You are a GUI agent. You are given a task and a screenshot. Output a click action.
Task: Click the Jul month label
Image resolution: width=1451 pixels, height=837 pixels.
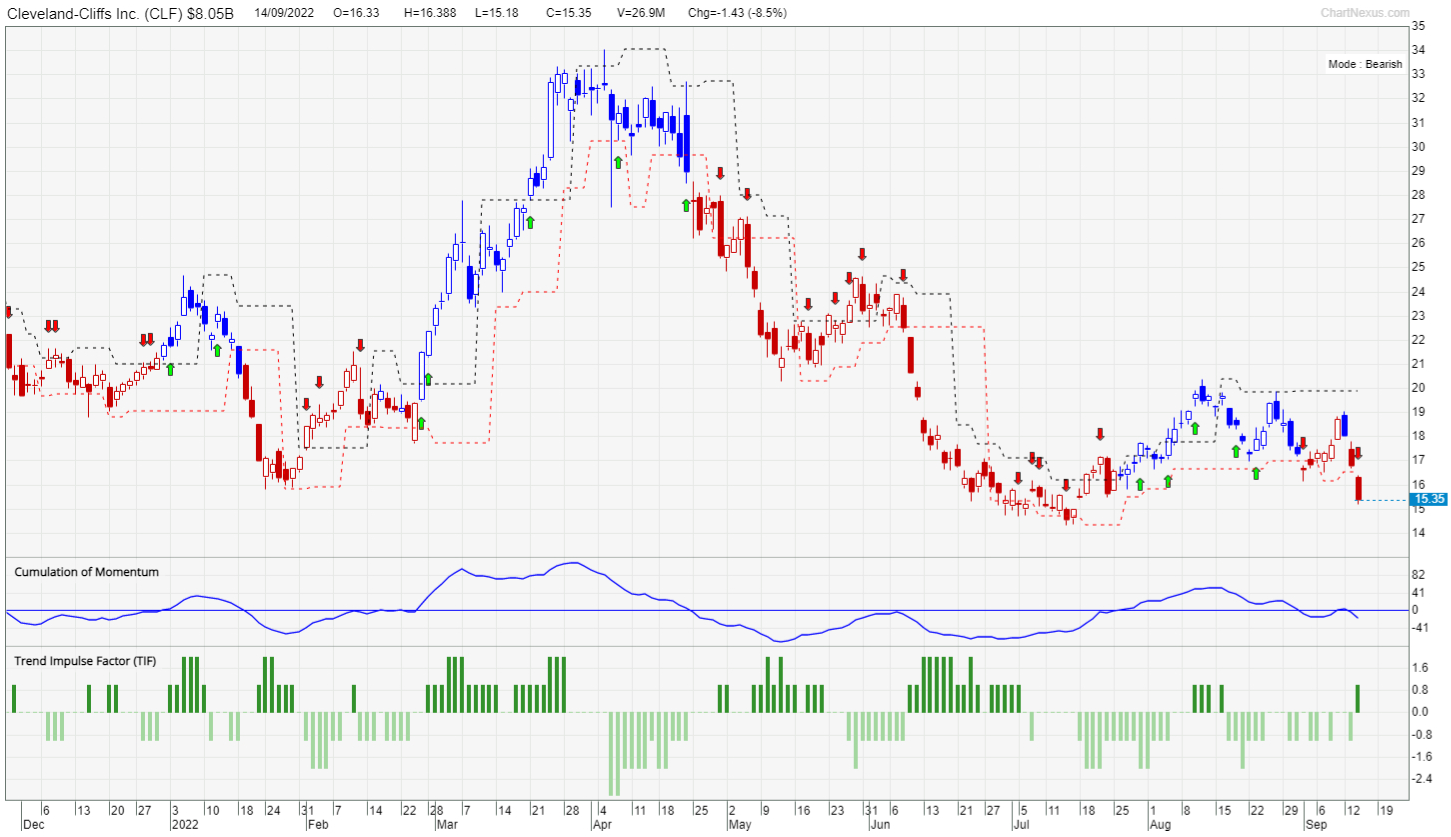pos(1021,826)
